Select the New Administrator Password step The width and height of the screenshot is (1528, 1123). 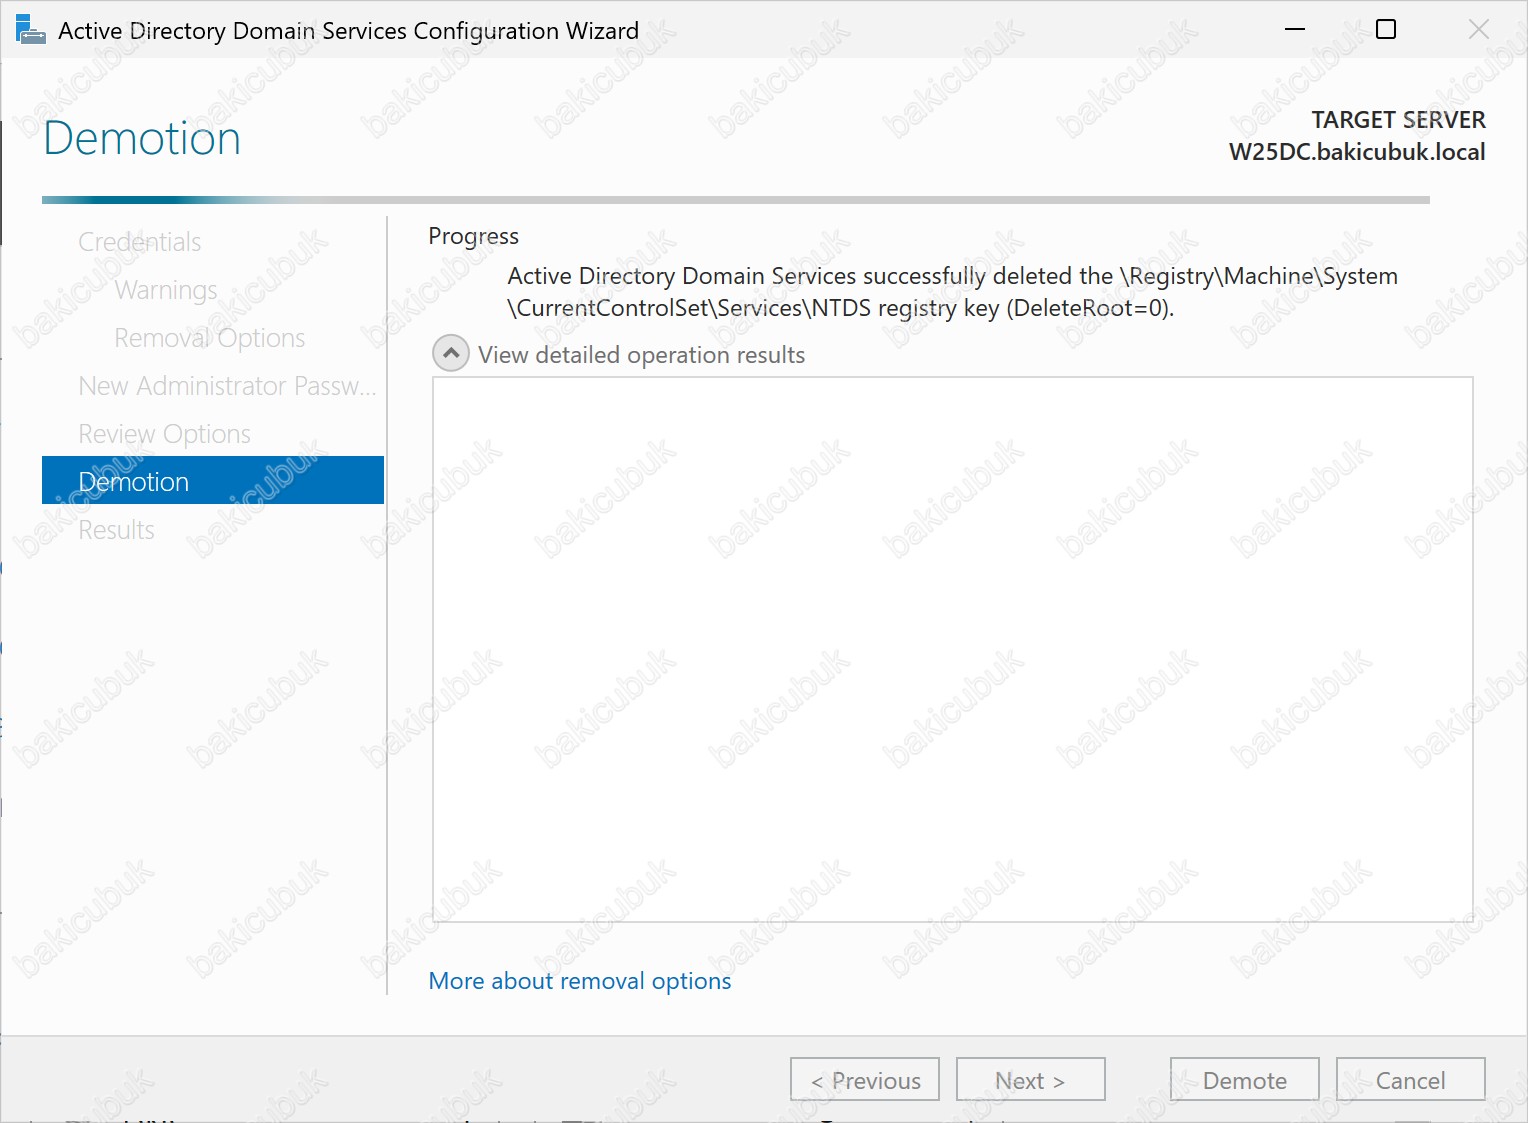click(x=227, y=386)
